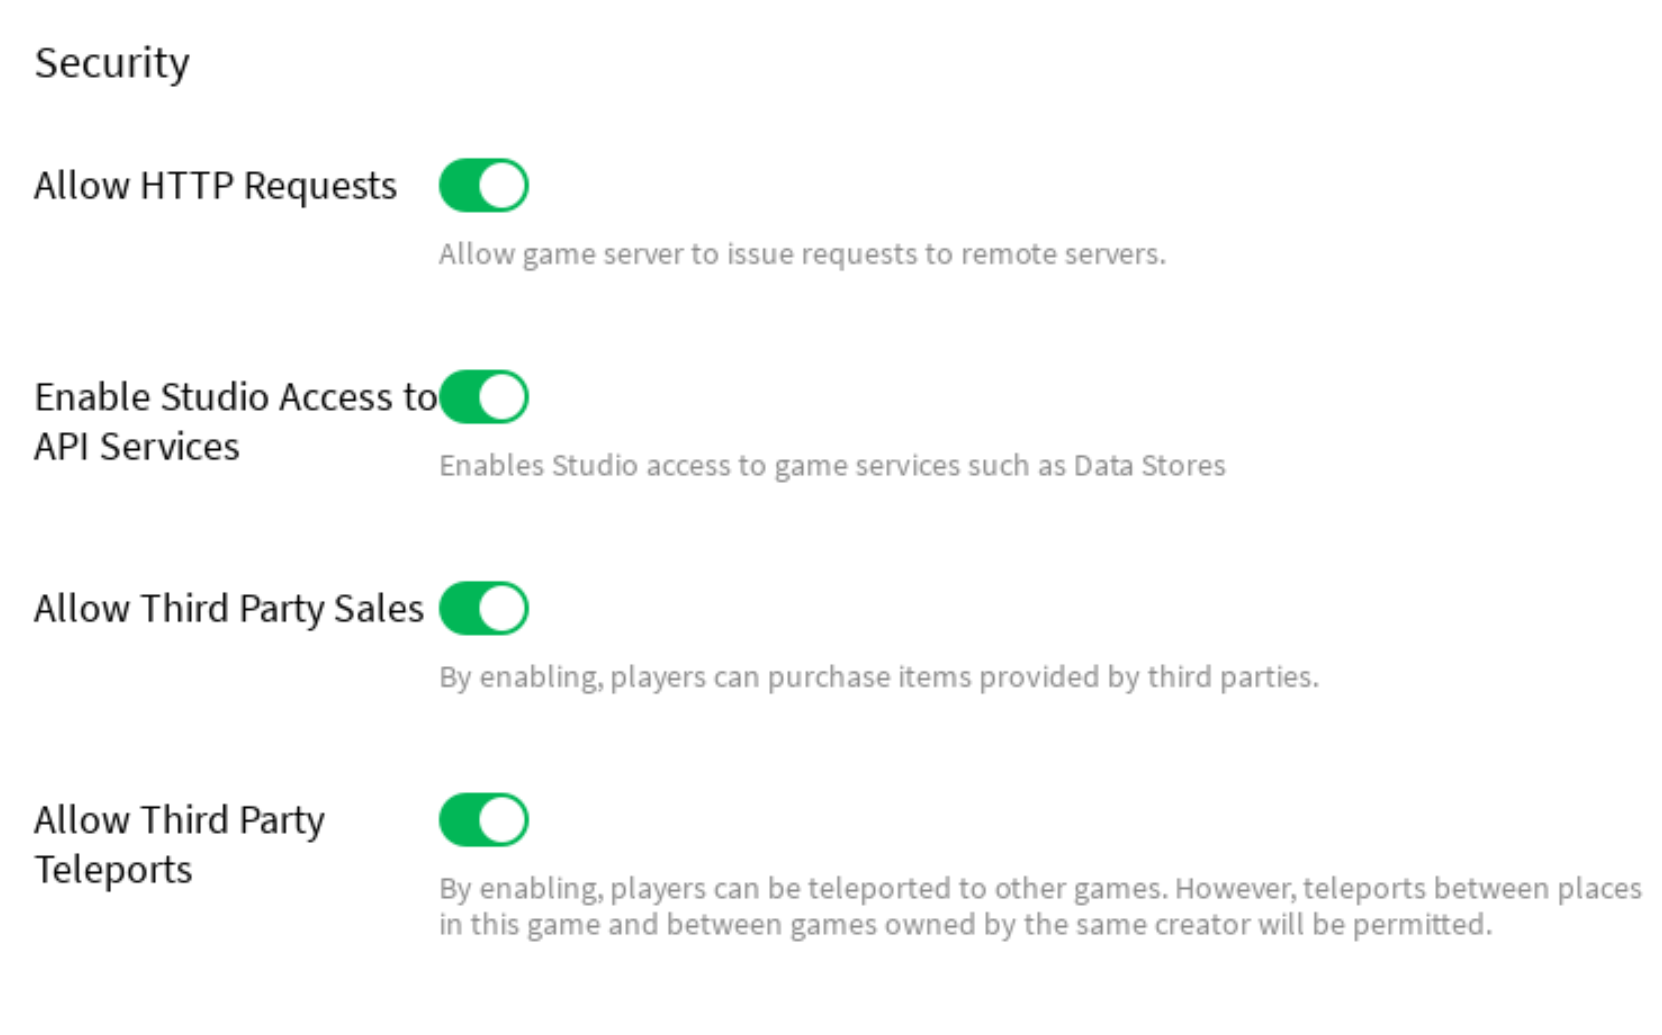Screen dimensions: 1662x1035
Task: Click the "Allow Third Party Teleports" label
Action: pyautogui.click(x=179, y=844)
